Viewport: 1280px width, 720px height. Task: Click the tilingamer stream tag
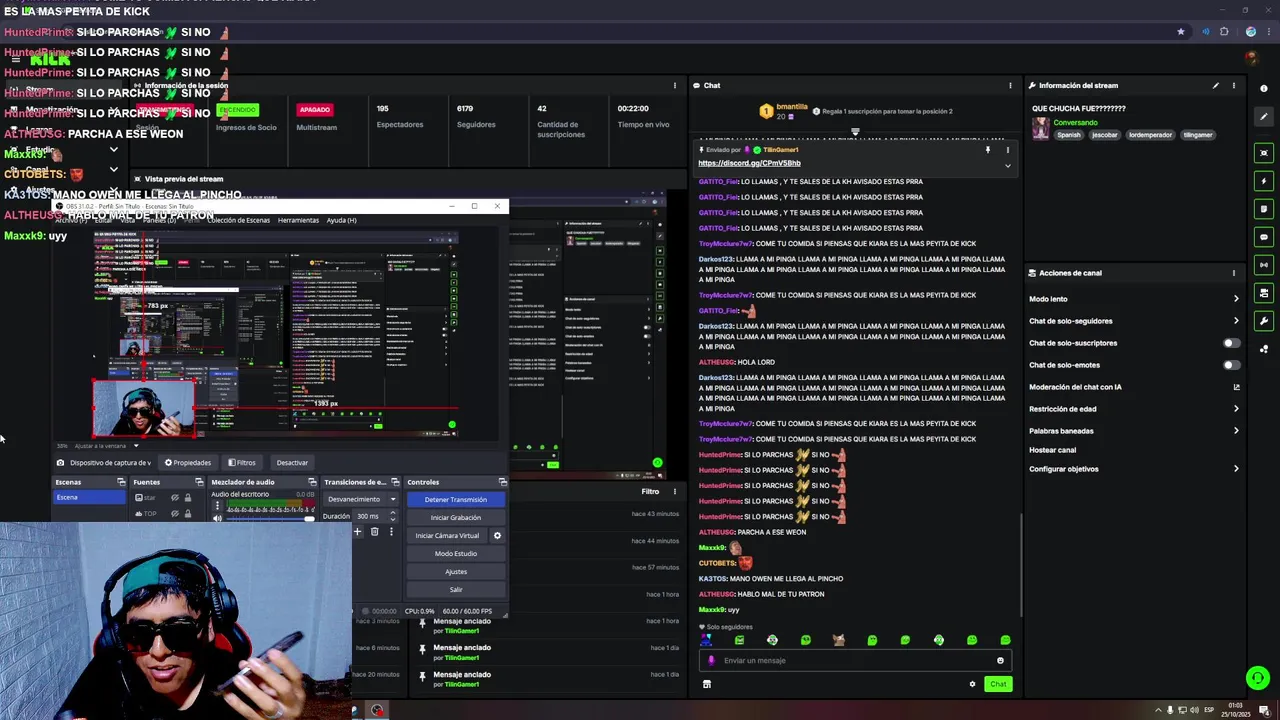click(x=1197, y=135)
